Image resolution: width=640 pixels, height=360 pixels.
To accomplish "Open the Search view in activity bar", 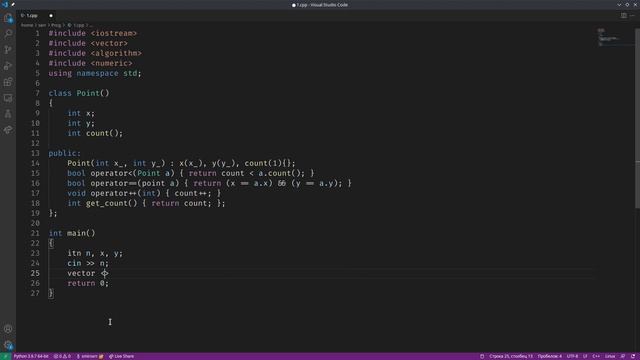I will pyautogui.click(x=8, y=34).
